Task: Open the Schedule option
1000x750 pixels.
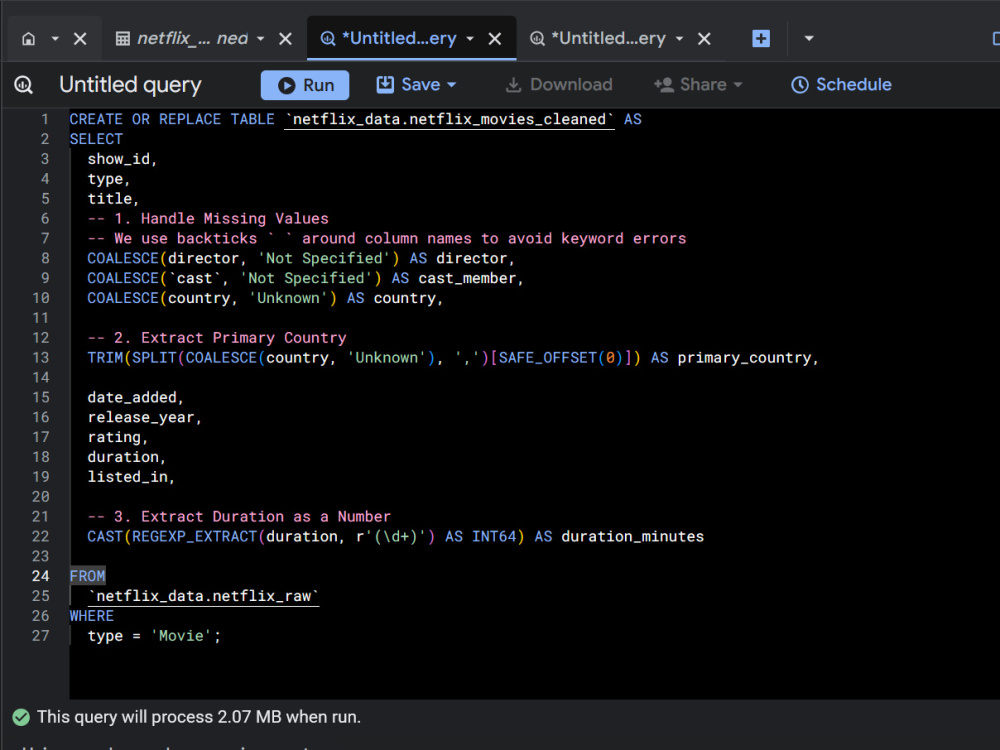Action: 841,85
